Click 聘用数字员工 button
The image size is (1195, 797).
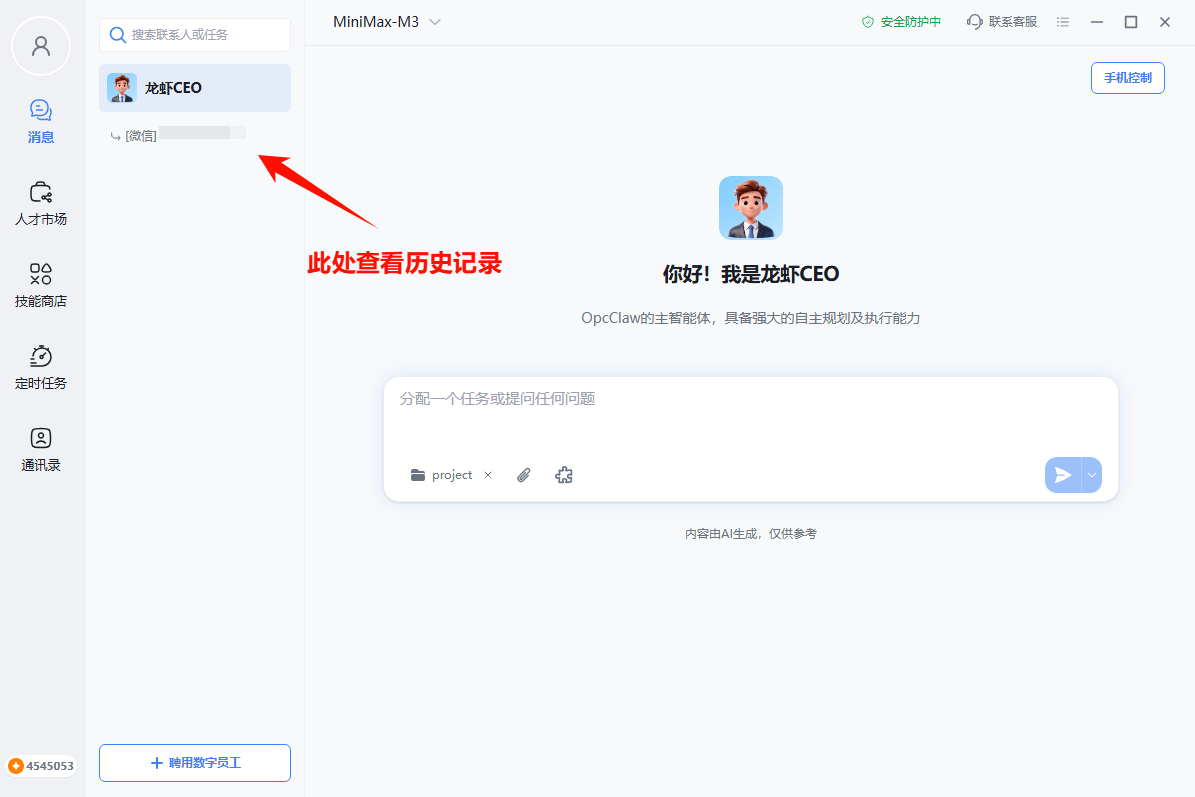click(195, 763)
